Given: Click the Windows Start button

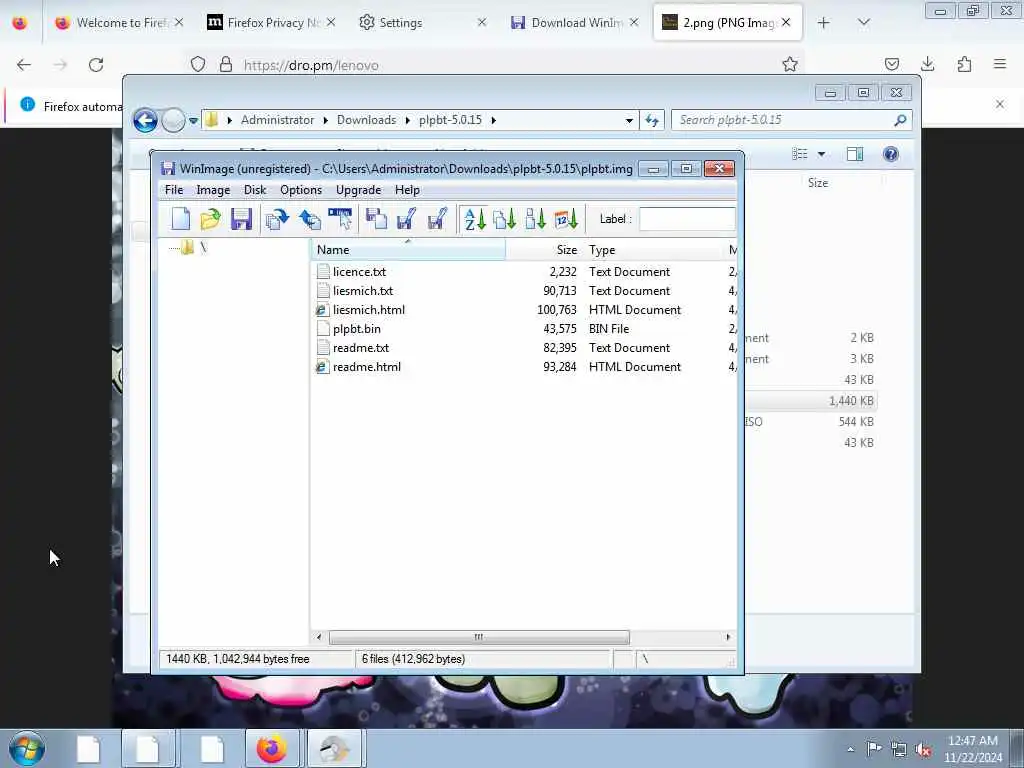Looking at the screenshot, I should 27,748.
